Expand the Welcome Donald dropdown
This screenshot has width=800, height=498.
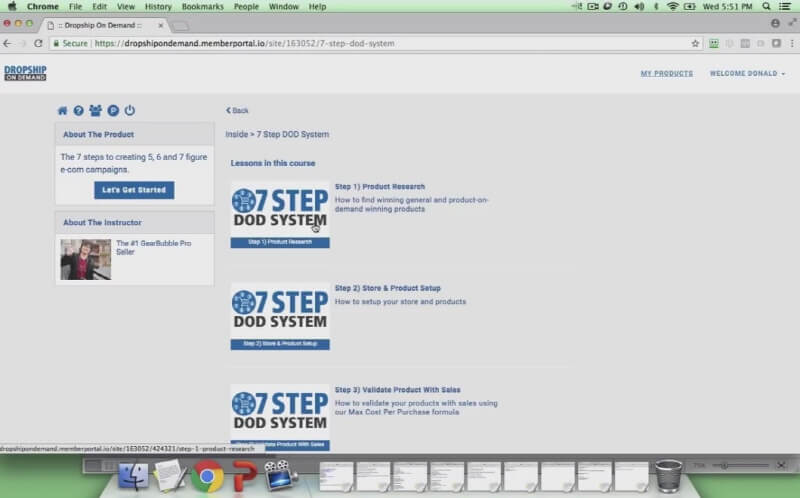[747, 73]
